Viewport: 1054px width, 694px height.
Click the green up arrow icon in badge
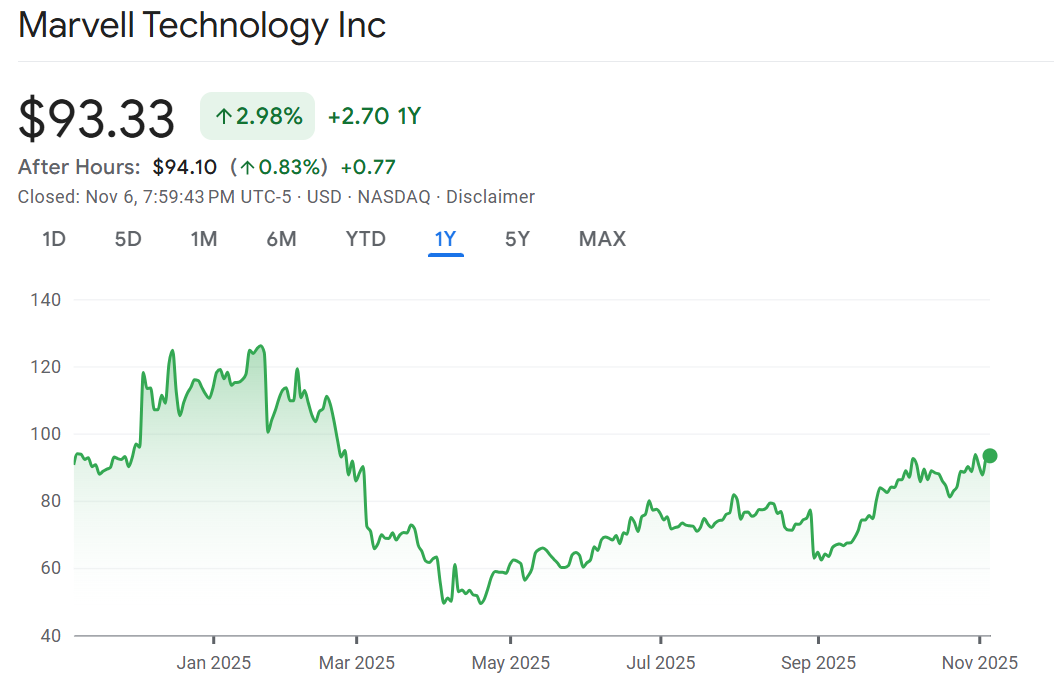point(223,117)
